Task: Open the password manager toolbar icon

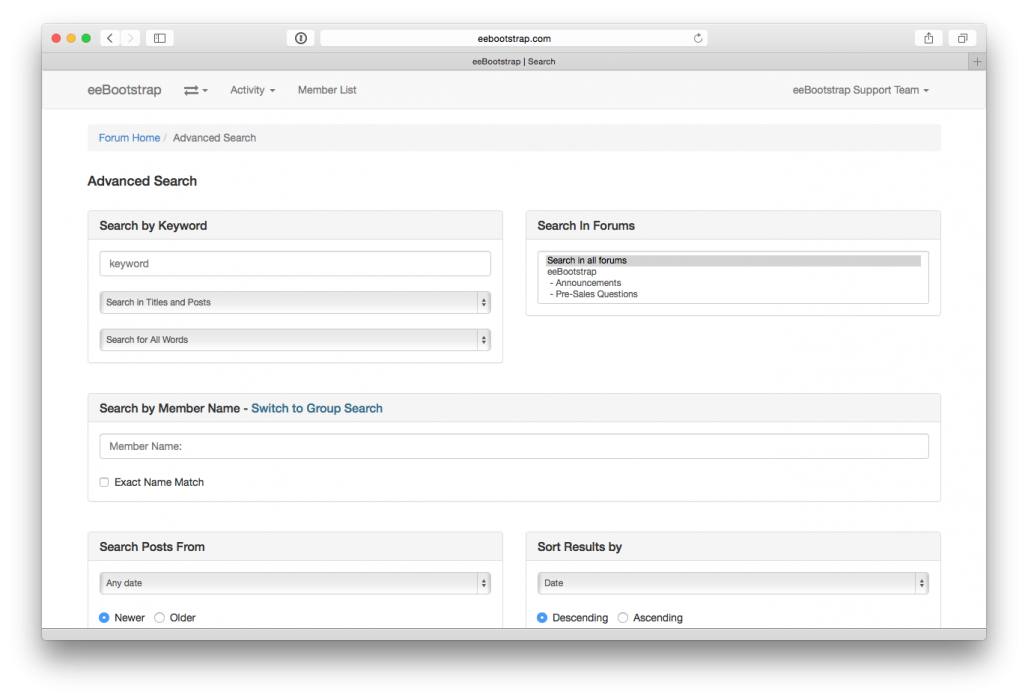Action: pyautogui.click(x=301, y=38)
